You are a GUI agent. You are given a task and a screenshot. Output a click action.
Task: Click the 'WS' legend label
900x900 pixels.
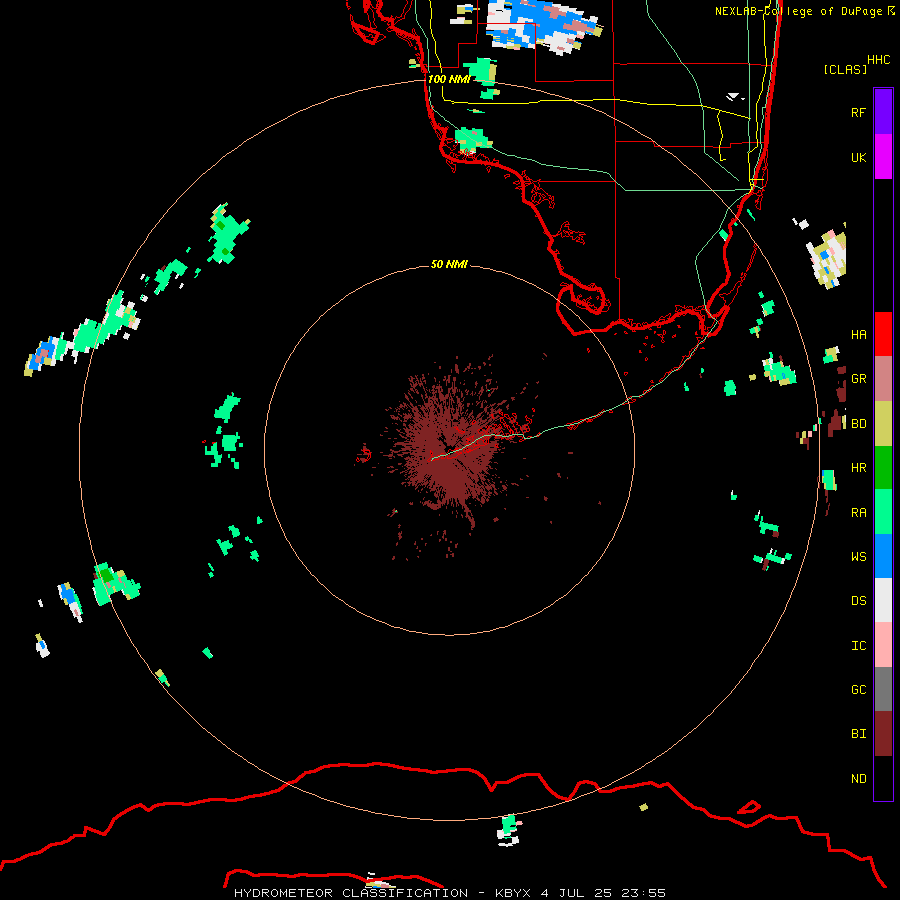858,556
